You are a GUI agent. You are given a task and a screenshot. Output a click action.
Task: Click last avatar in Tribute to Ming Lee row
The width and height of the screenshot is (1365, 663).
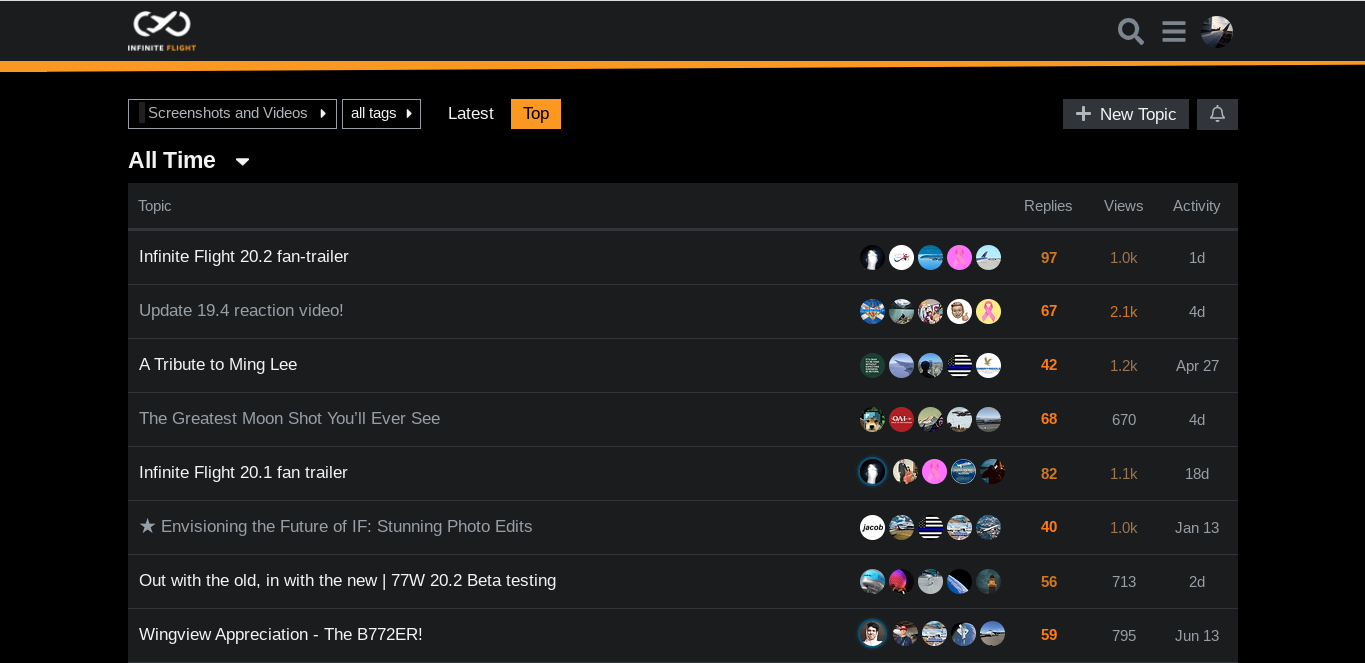(988, 366)
